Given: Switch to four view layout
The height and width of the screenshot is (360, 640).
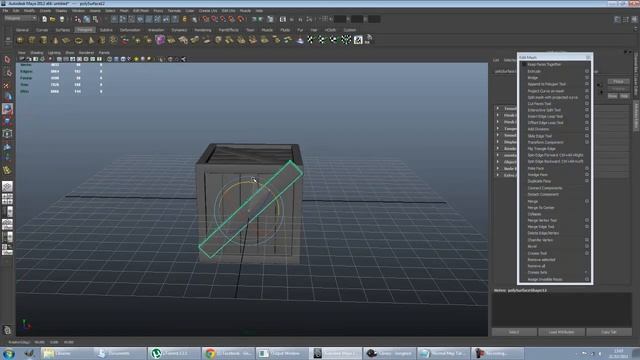Looking at the screenshot, I should [7, 199].
